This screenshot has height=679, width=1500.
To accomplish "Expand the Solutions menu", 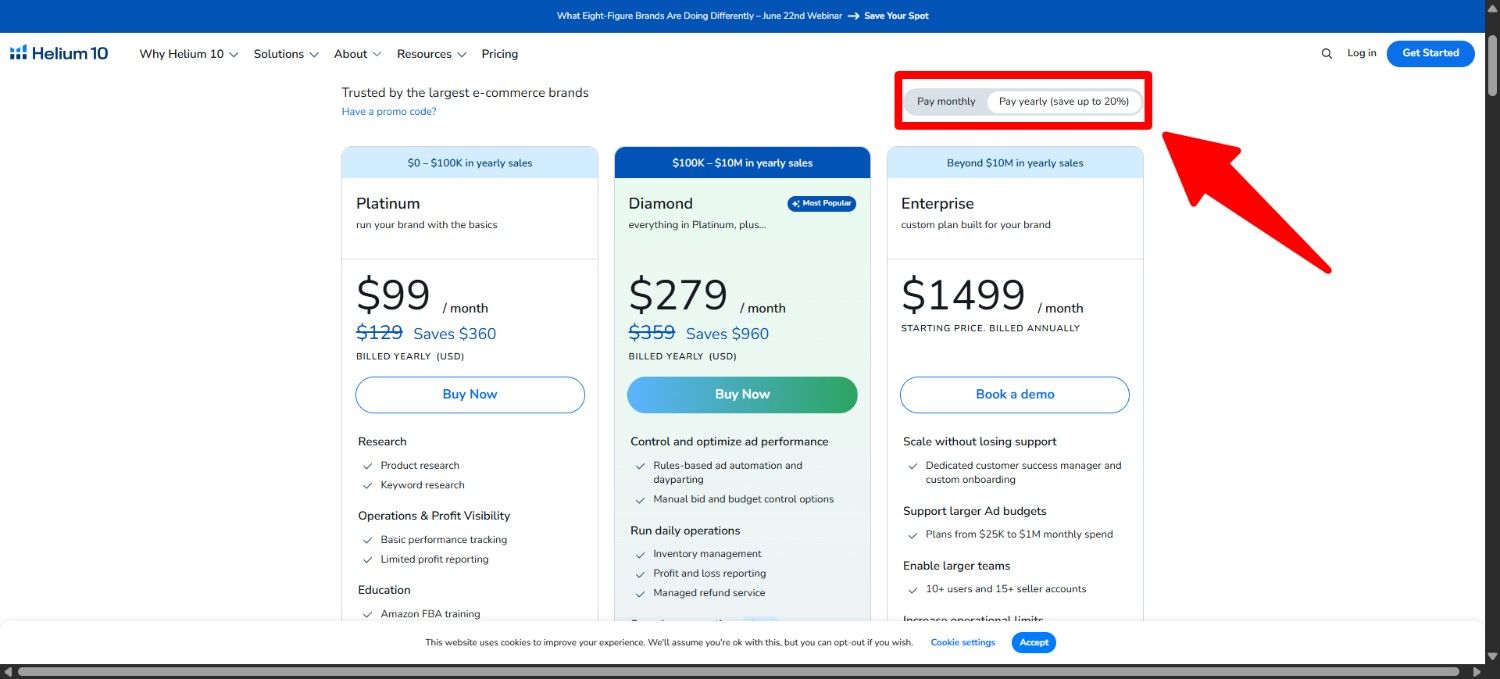I will pos(286,54).
